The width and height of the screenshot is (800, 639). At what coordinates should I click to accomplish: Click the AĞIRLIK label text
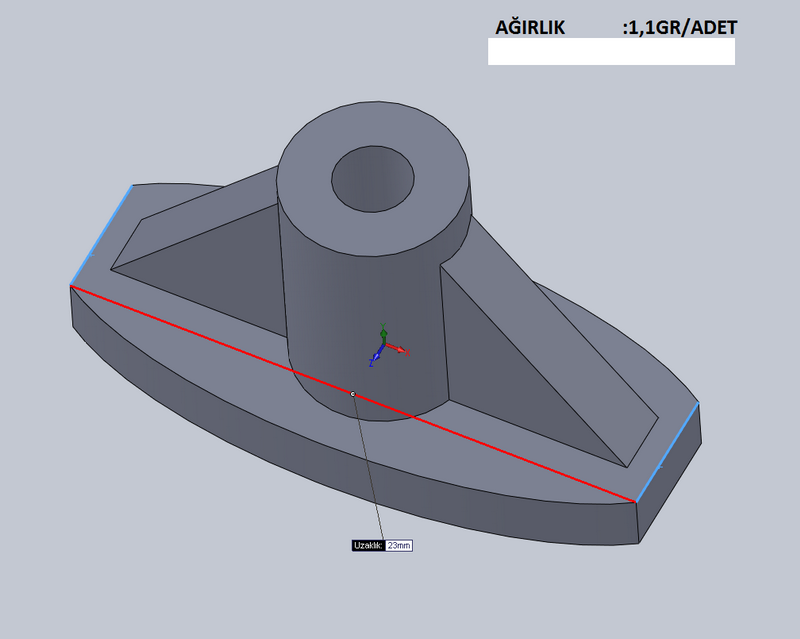click(x=530, y=28)
